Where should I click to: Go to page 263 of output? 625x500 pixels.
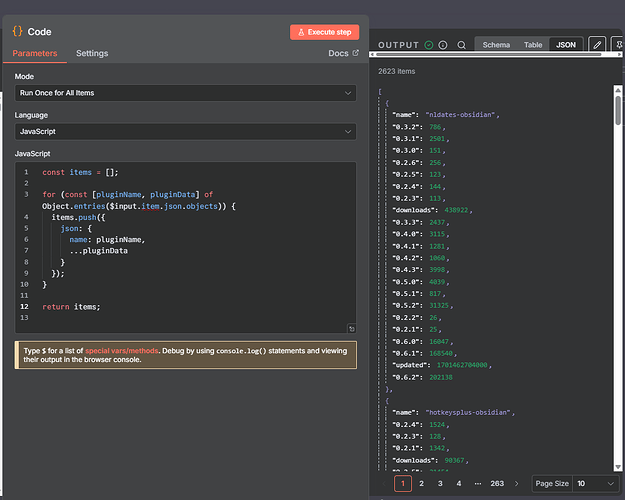497,483
